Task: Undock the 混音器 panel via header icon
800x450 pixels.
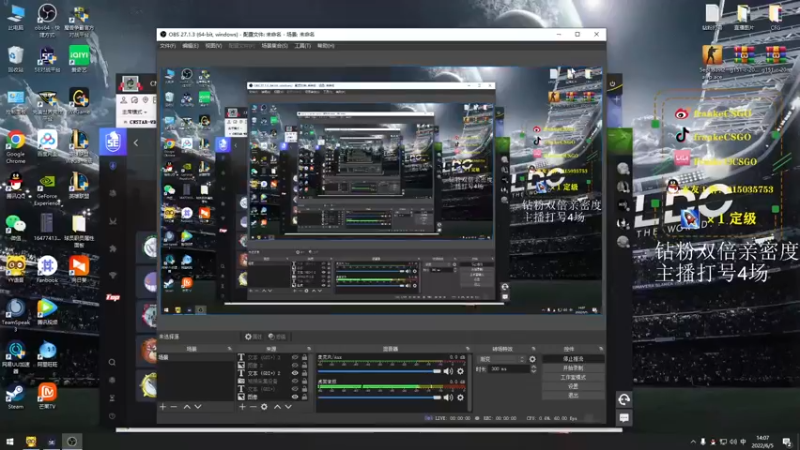Action: click(x=467, y=349)
